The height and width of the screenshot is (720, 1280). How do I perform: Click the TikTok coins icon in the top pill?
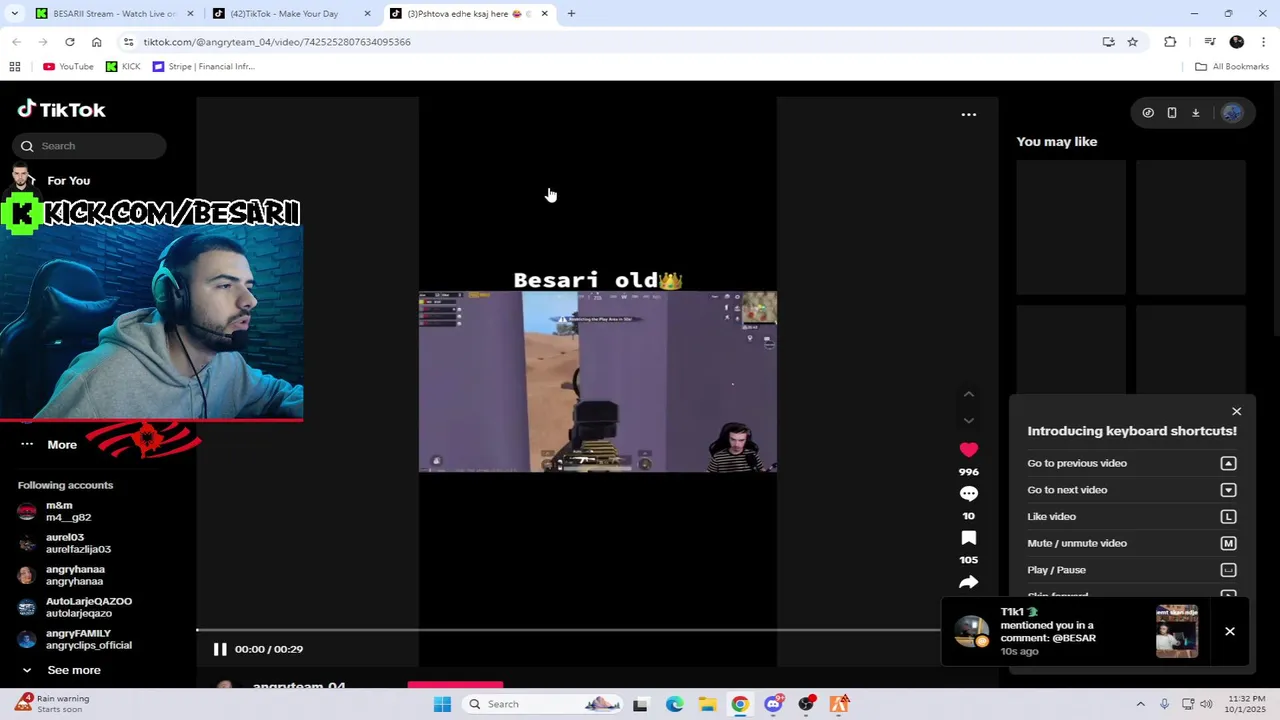tap(1148, 113)
